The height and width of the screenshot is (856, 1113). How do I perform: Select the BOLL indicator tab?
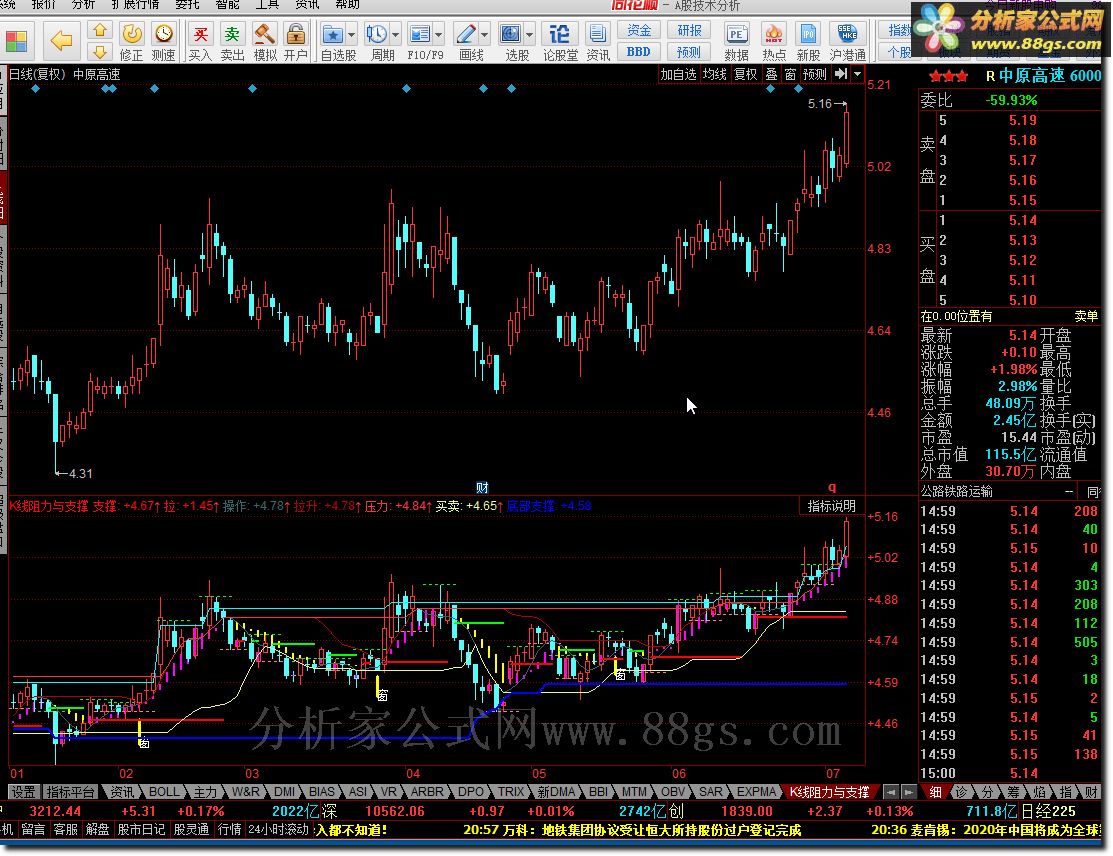pos(163,791)
